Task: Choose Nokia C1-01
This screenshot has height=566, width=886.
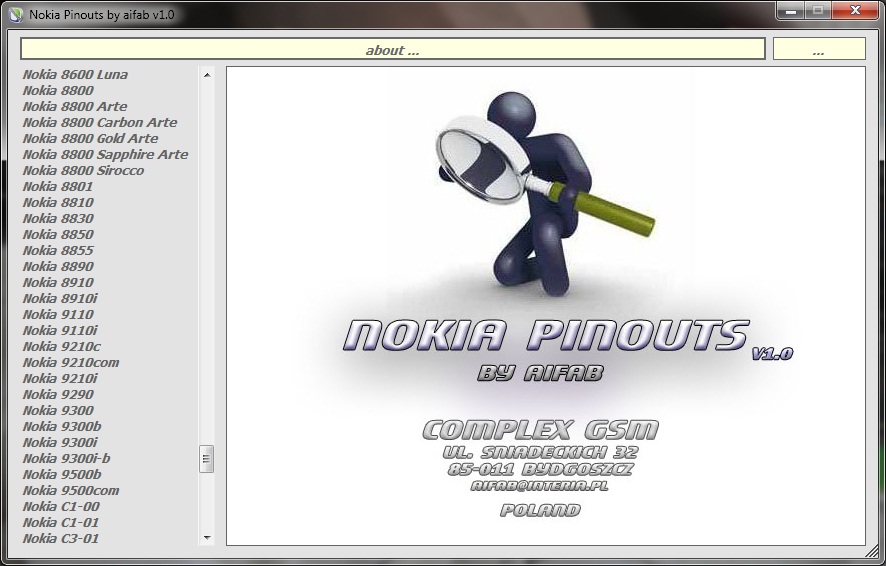Action: [61, 523]
